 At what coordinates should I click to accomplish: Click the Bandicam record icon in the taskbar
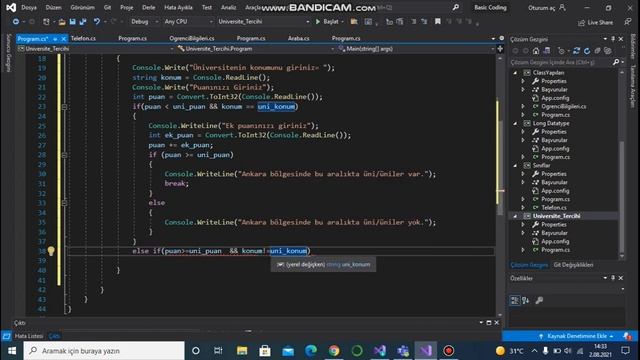click(x=449, y=351)
